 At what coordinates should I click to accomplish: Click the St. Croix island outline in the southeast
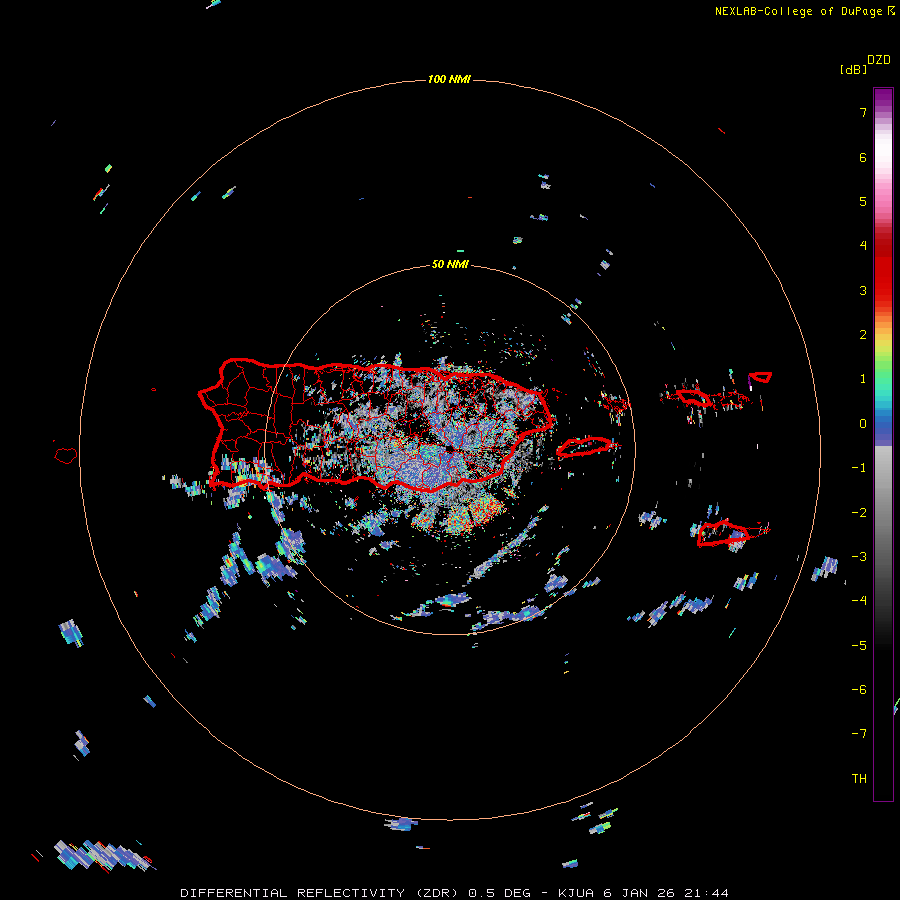723,533
